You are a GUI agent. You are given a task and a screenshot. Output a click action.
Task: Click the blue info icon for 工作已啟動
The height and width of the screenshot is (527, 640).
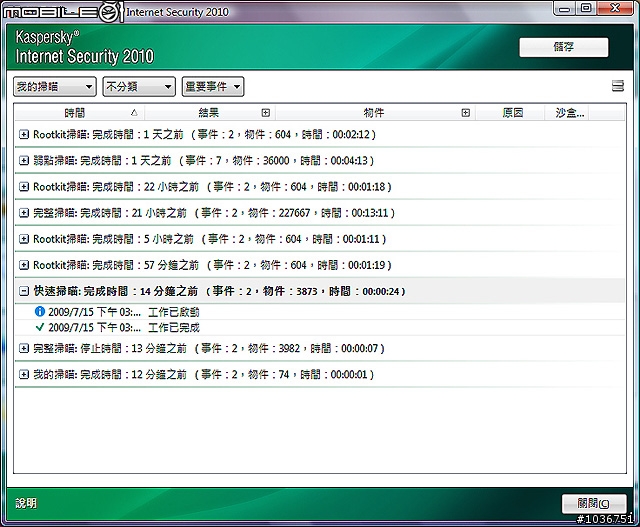(x=40, y=312)
